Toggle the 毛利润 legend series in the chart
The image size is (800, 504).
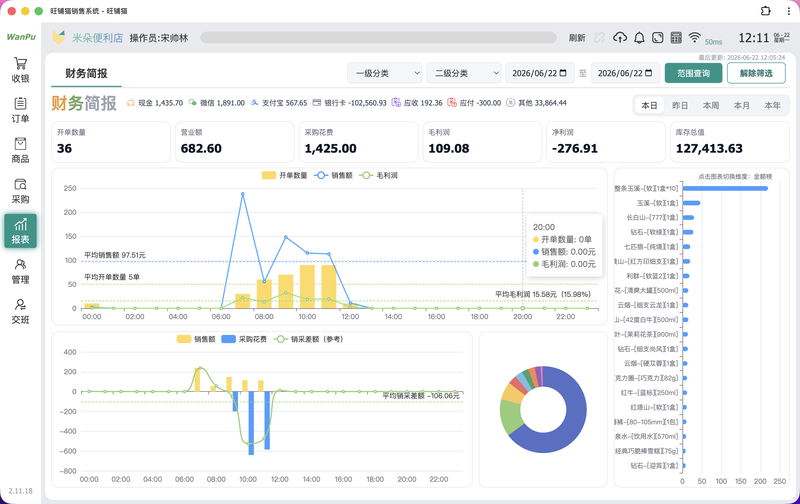pyautogui.click(x=379, y=175)
